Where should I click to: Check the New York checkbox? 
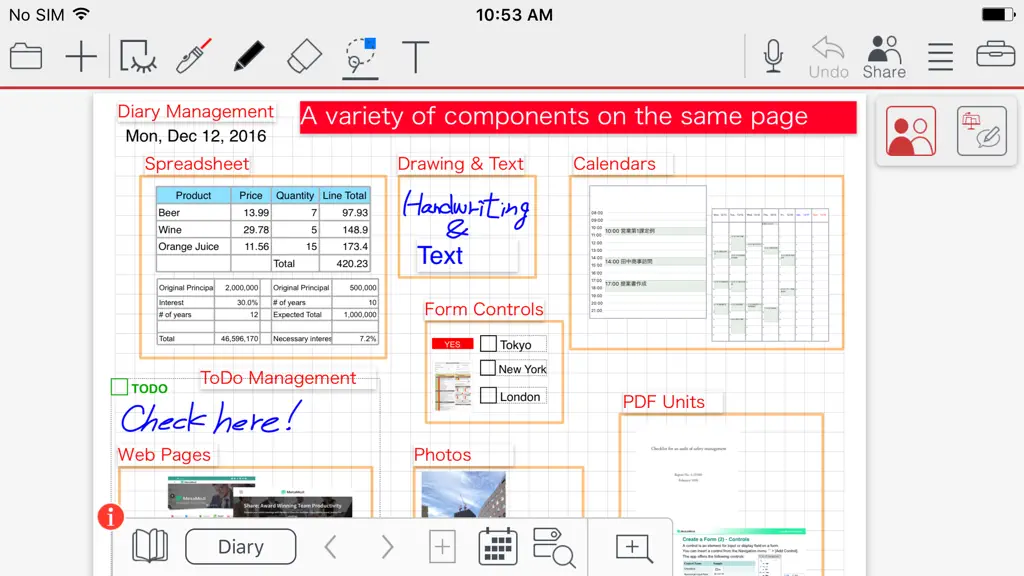pos(488,368)
